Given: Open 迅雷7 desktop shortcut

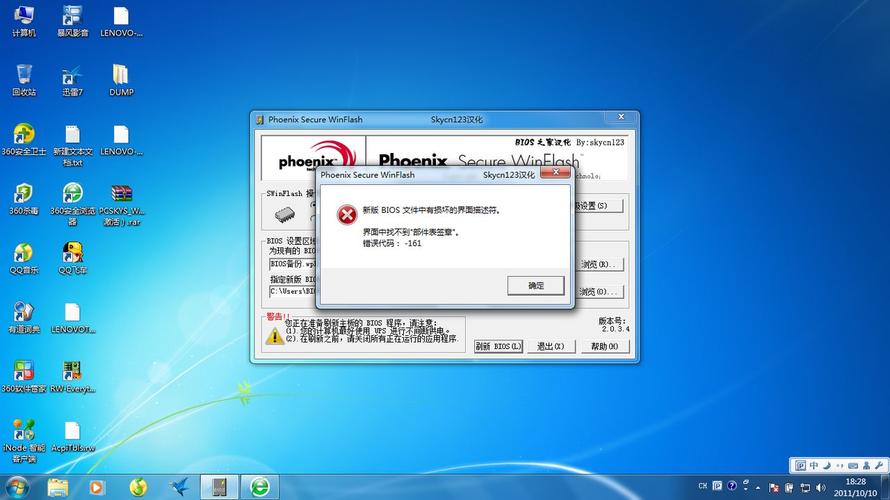Looking at the screenshot, I should coord(73,81).
